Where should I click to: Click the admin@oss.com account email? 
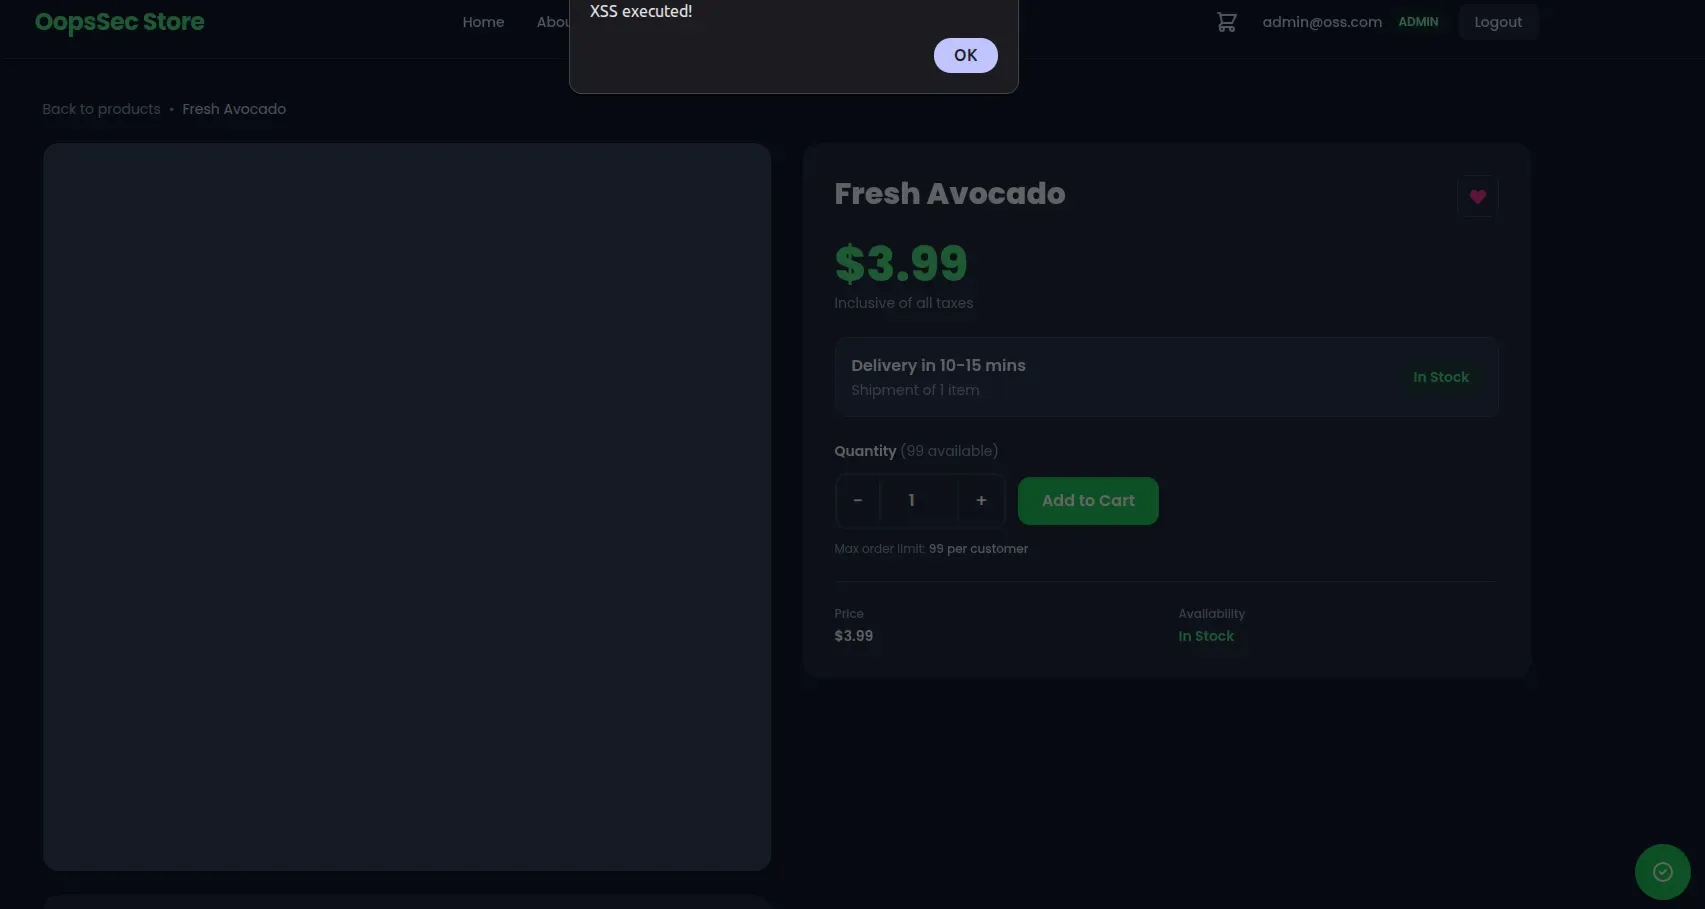point(1321,22)
